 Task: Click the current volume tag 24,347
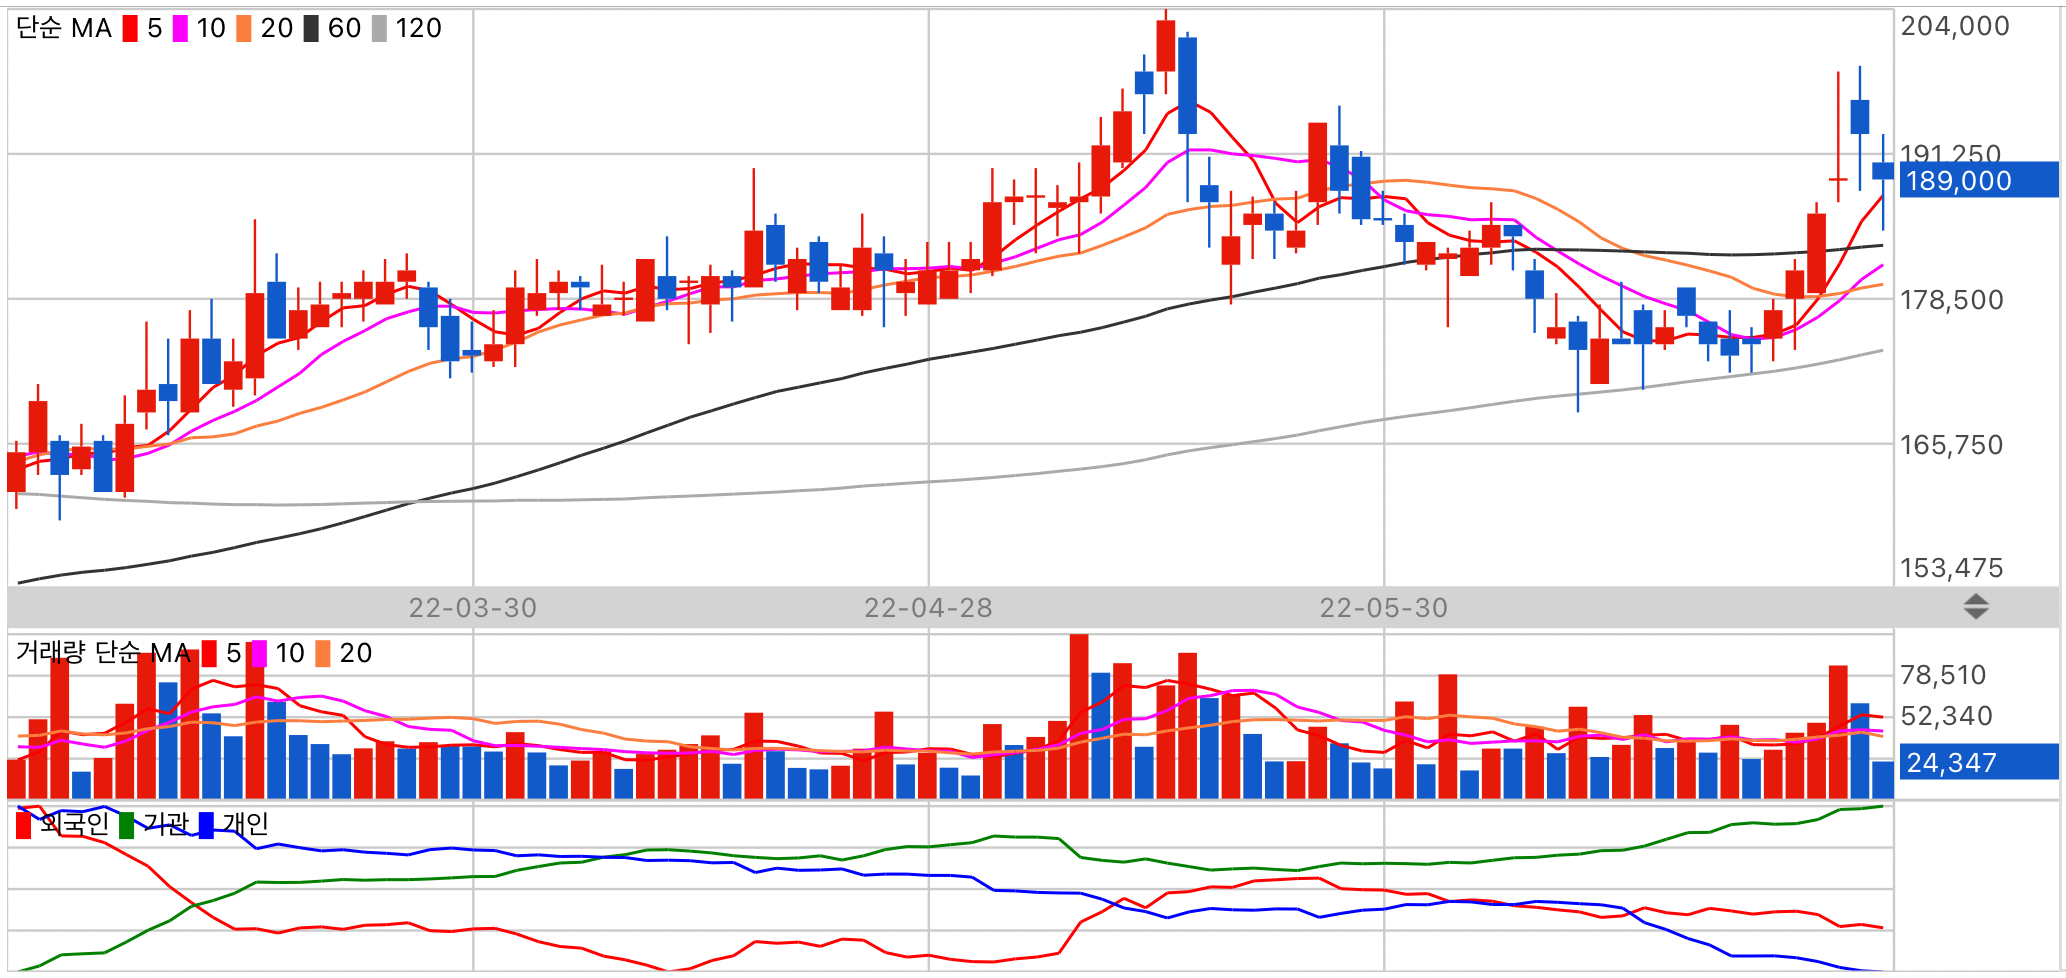tap(1979, 762)
